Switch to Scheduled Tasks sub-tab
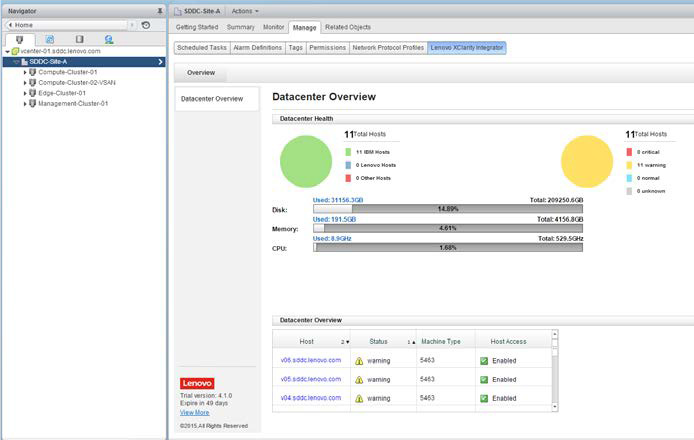The image size is (694, 440). 202,47
